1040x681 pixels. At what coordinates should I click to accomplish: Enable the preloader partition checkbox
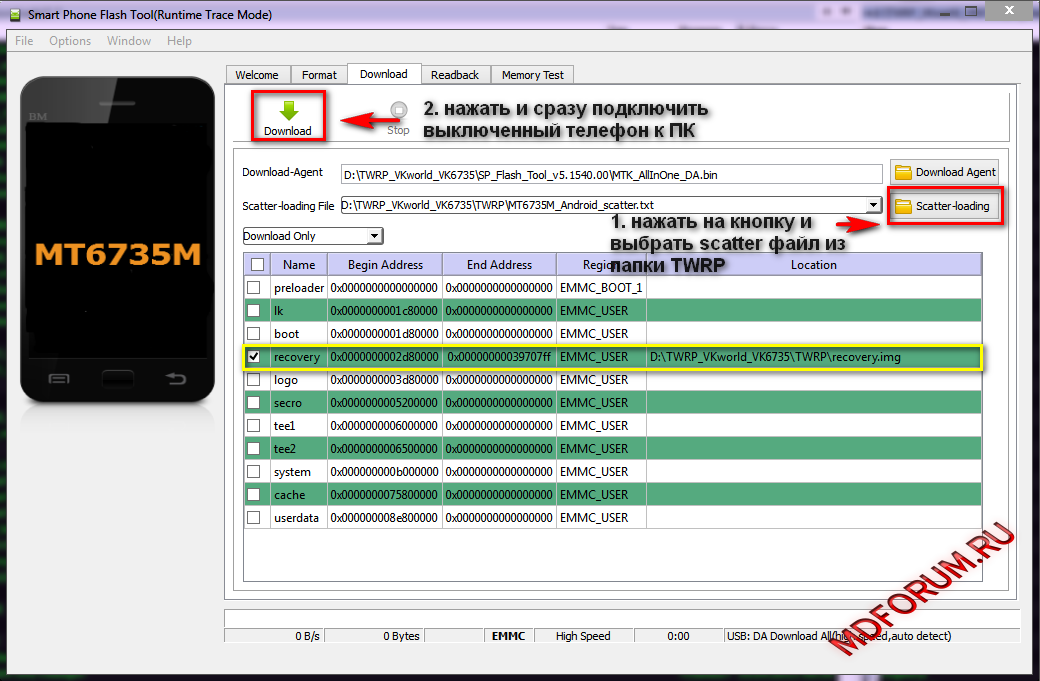254,288
